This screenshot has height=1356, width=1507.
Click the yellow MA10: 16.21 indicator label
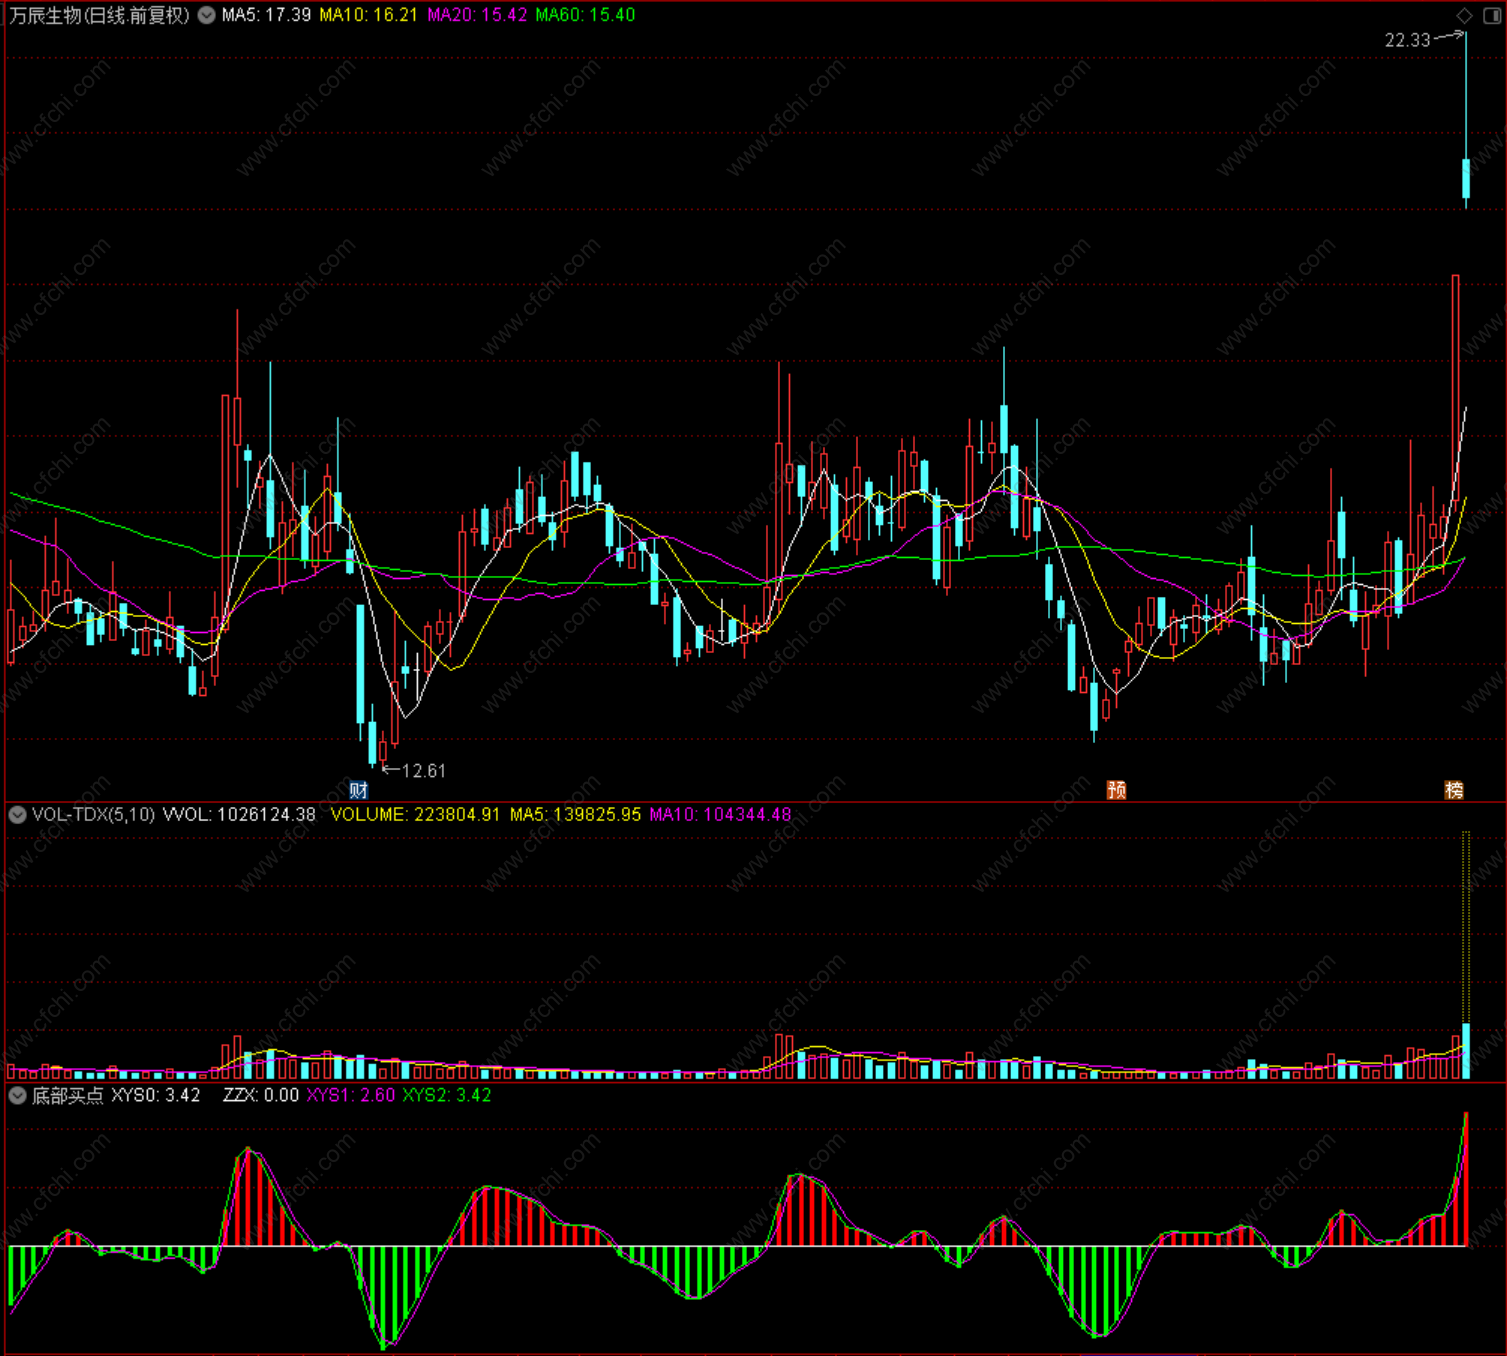pyautogui.click(x=368, y=15)
